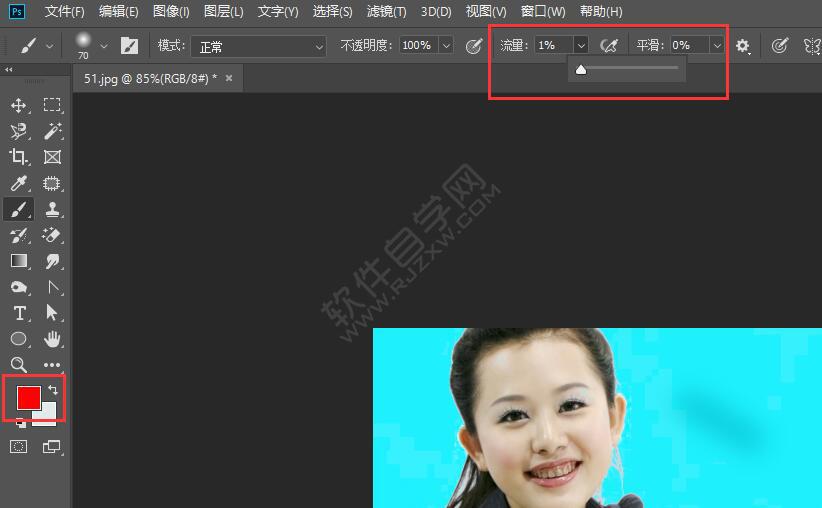
Task: Open the 文件(F) menu
Action: (64, 12)
